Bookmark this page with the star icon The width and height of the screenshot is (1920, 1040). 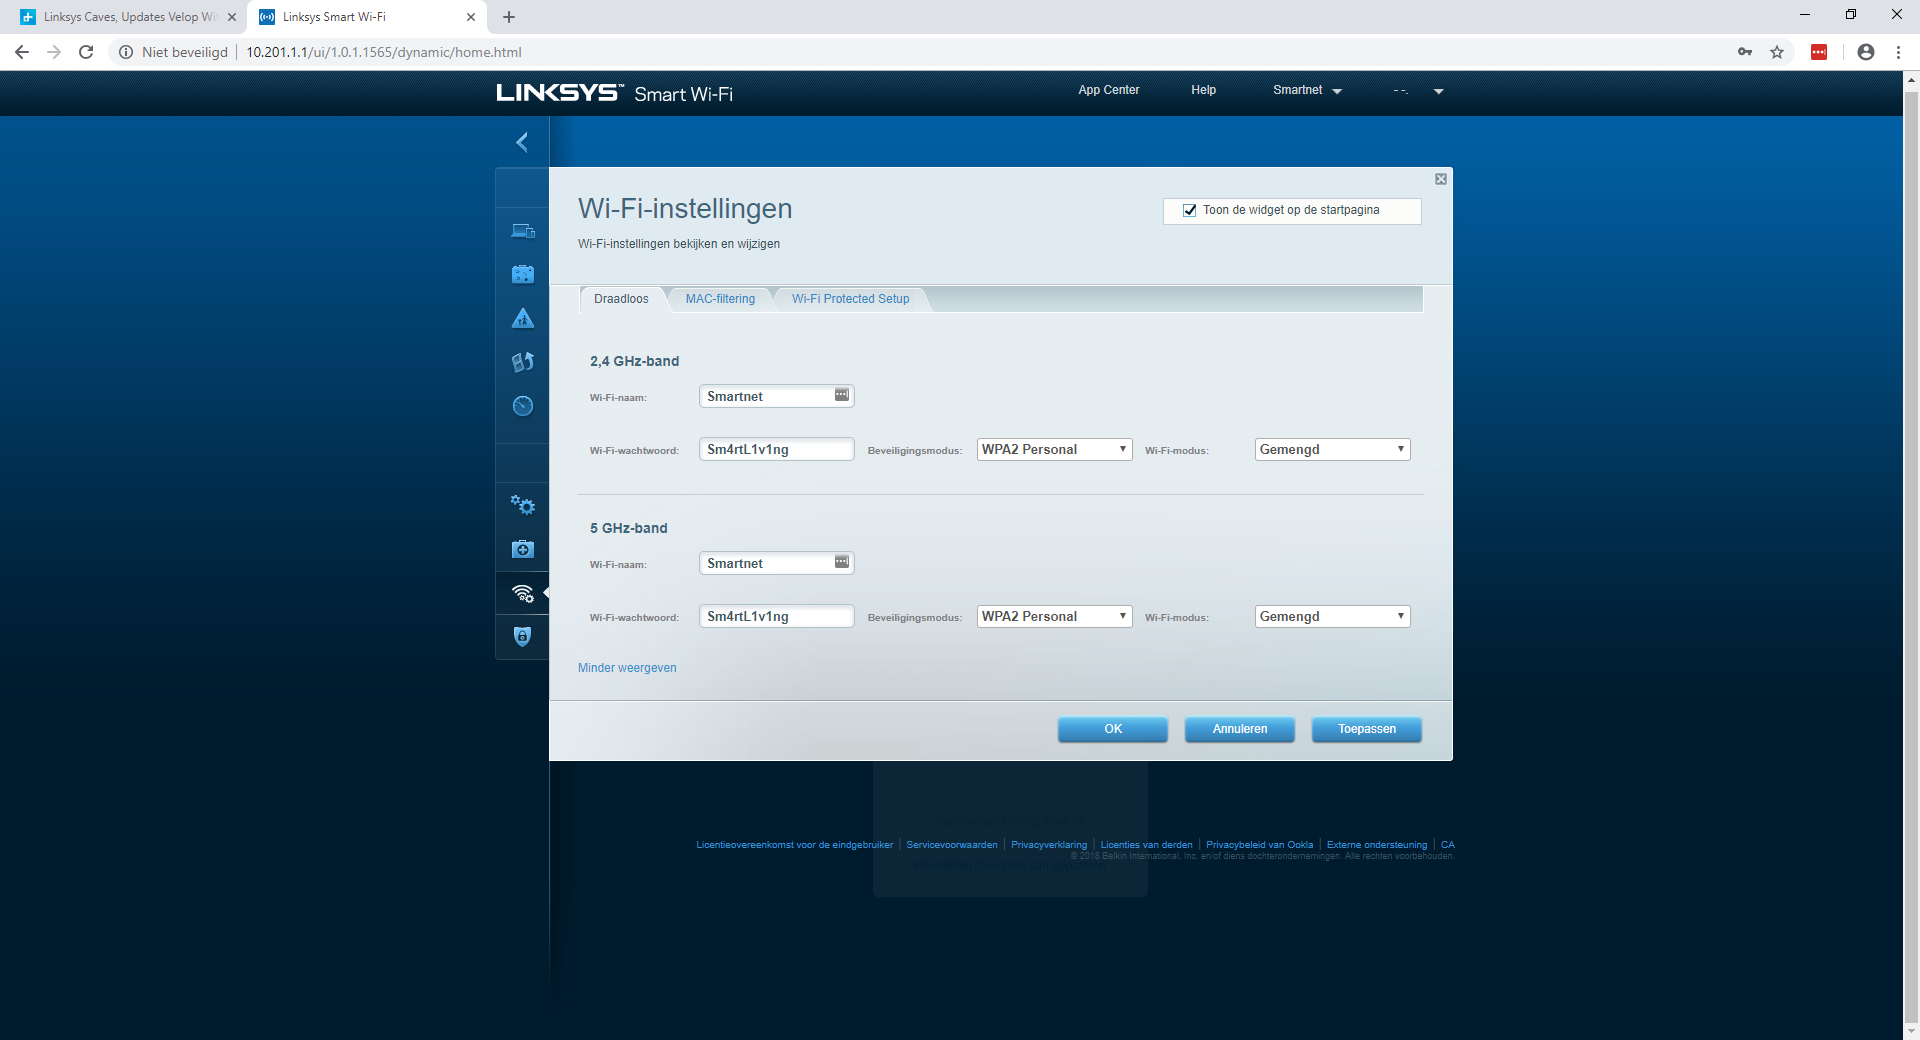click(1777, 52)
